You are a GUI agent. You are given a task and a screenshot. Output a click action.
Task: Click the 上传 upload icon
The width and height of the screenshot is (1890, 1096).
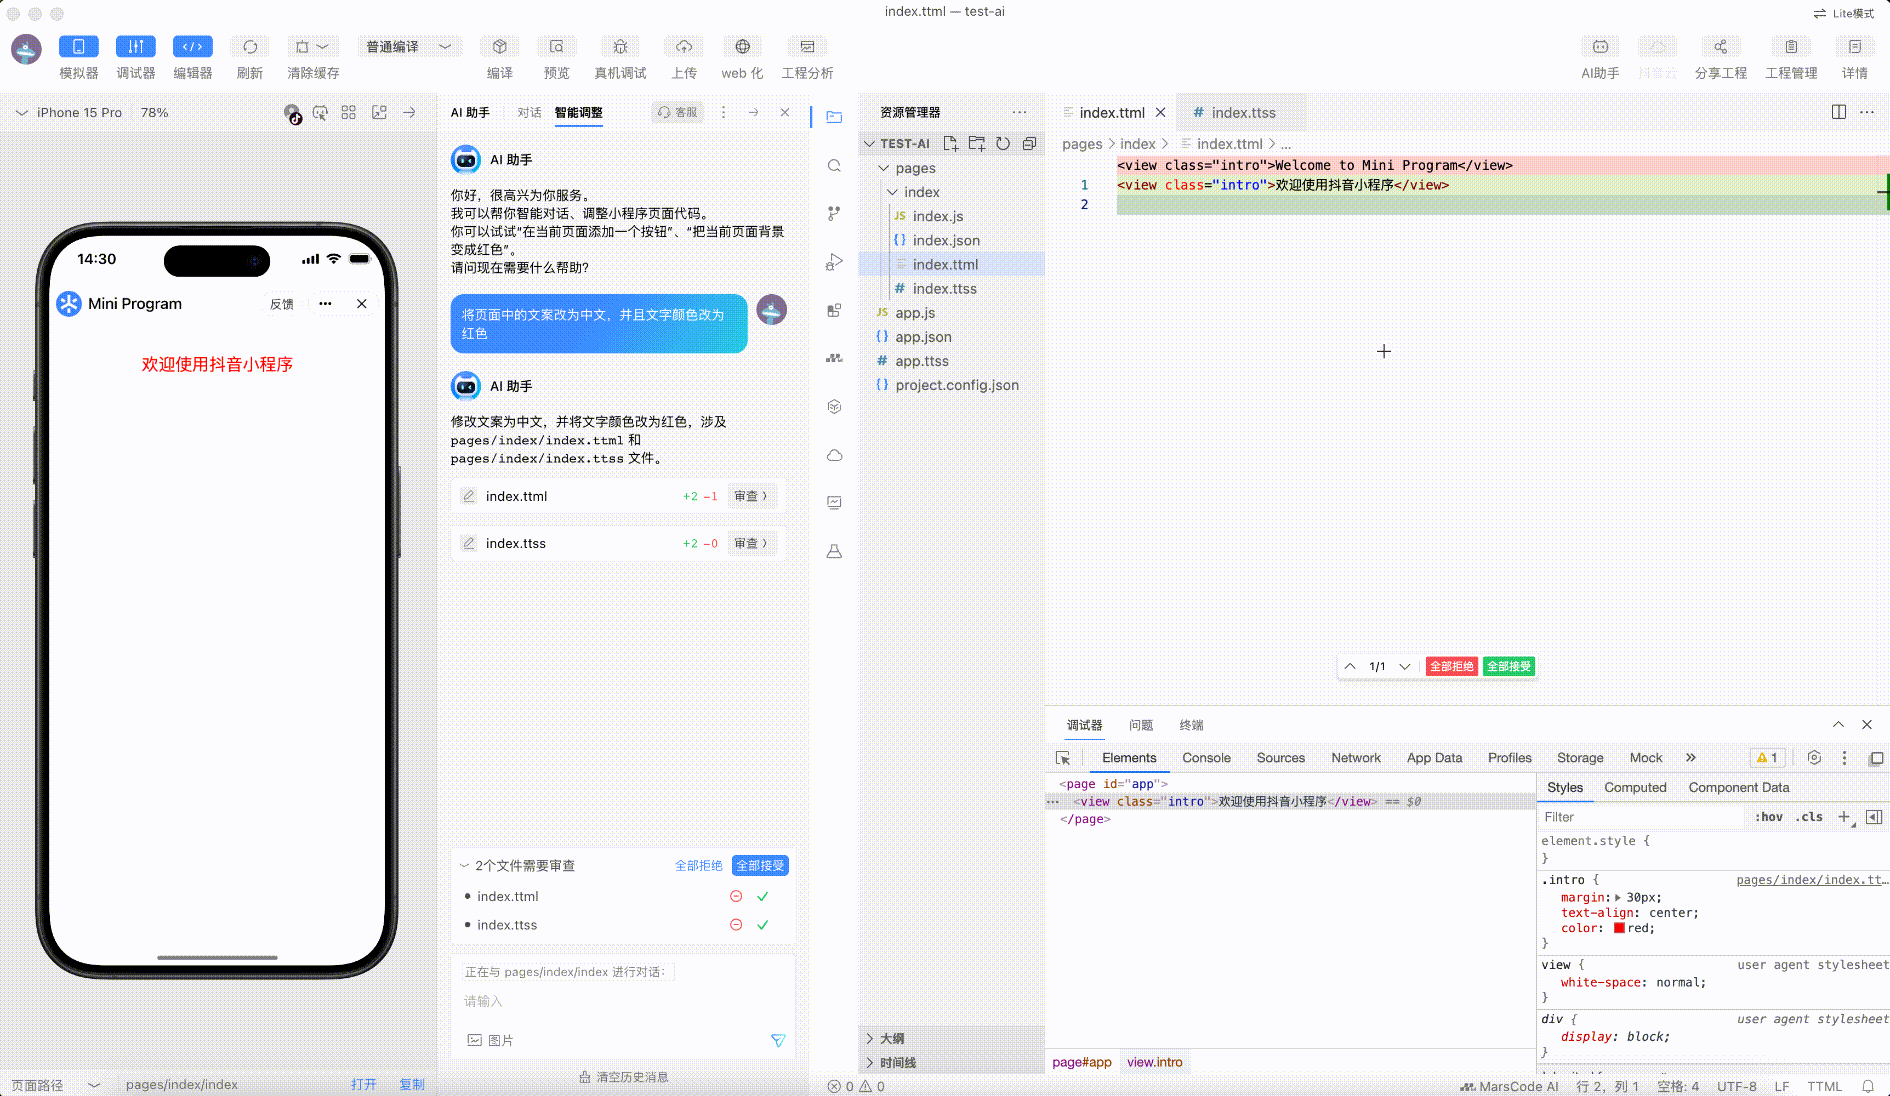tap(684, 47)
